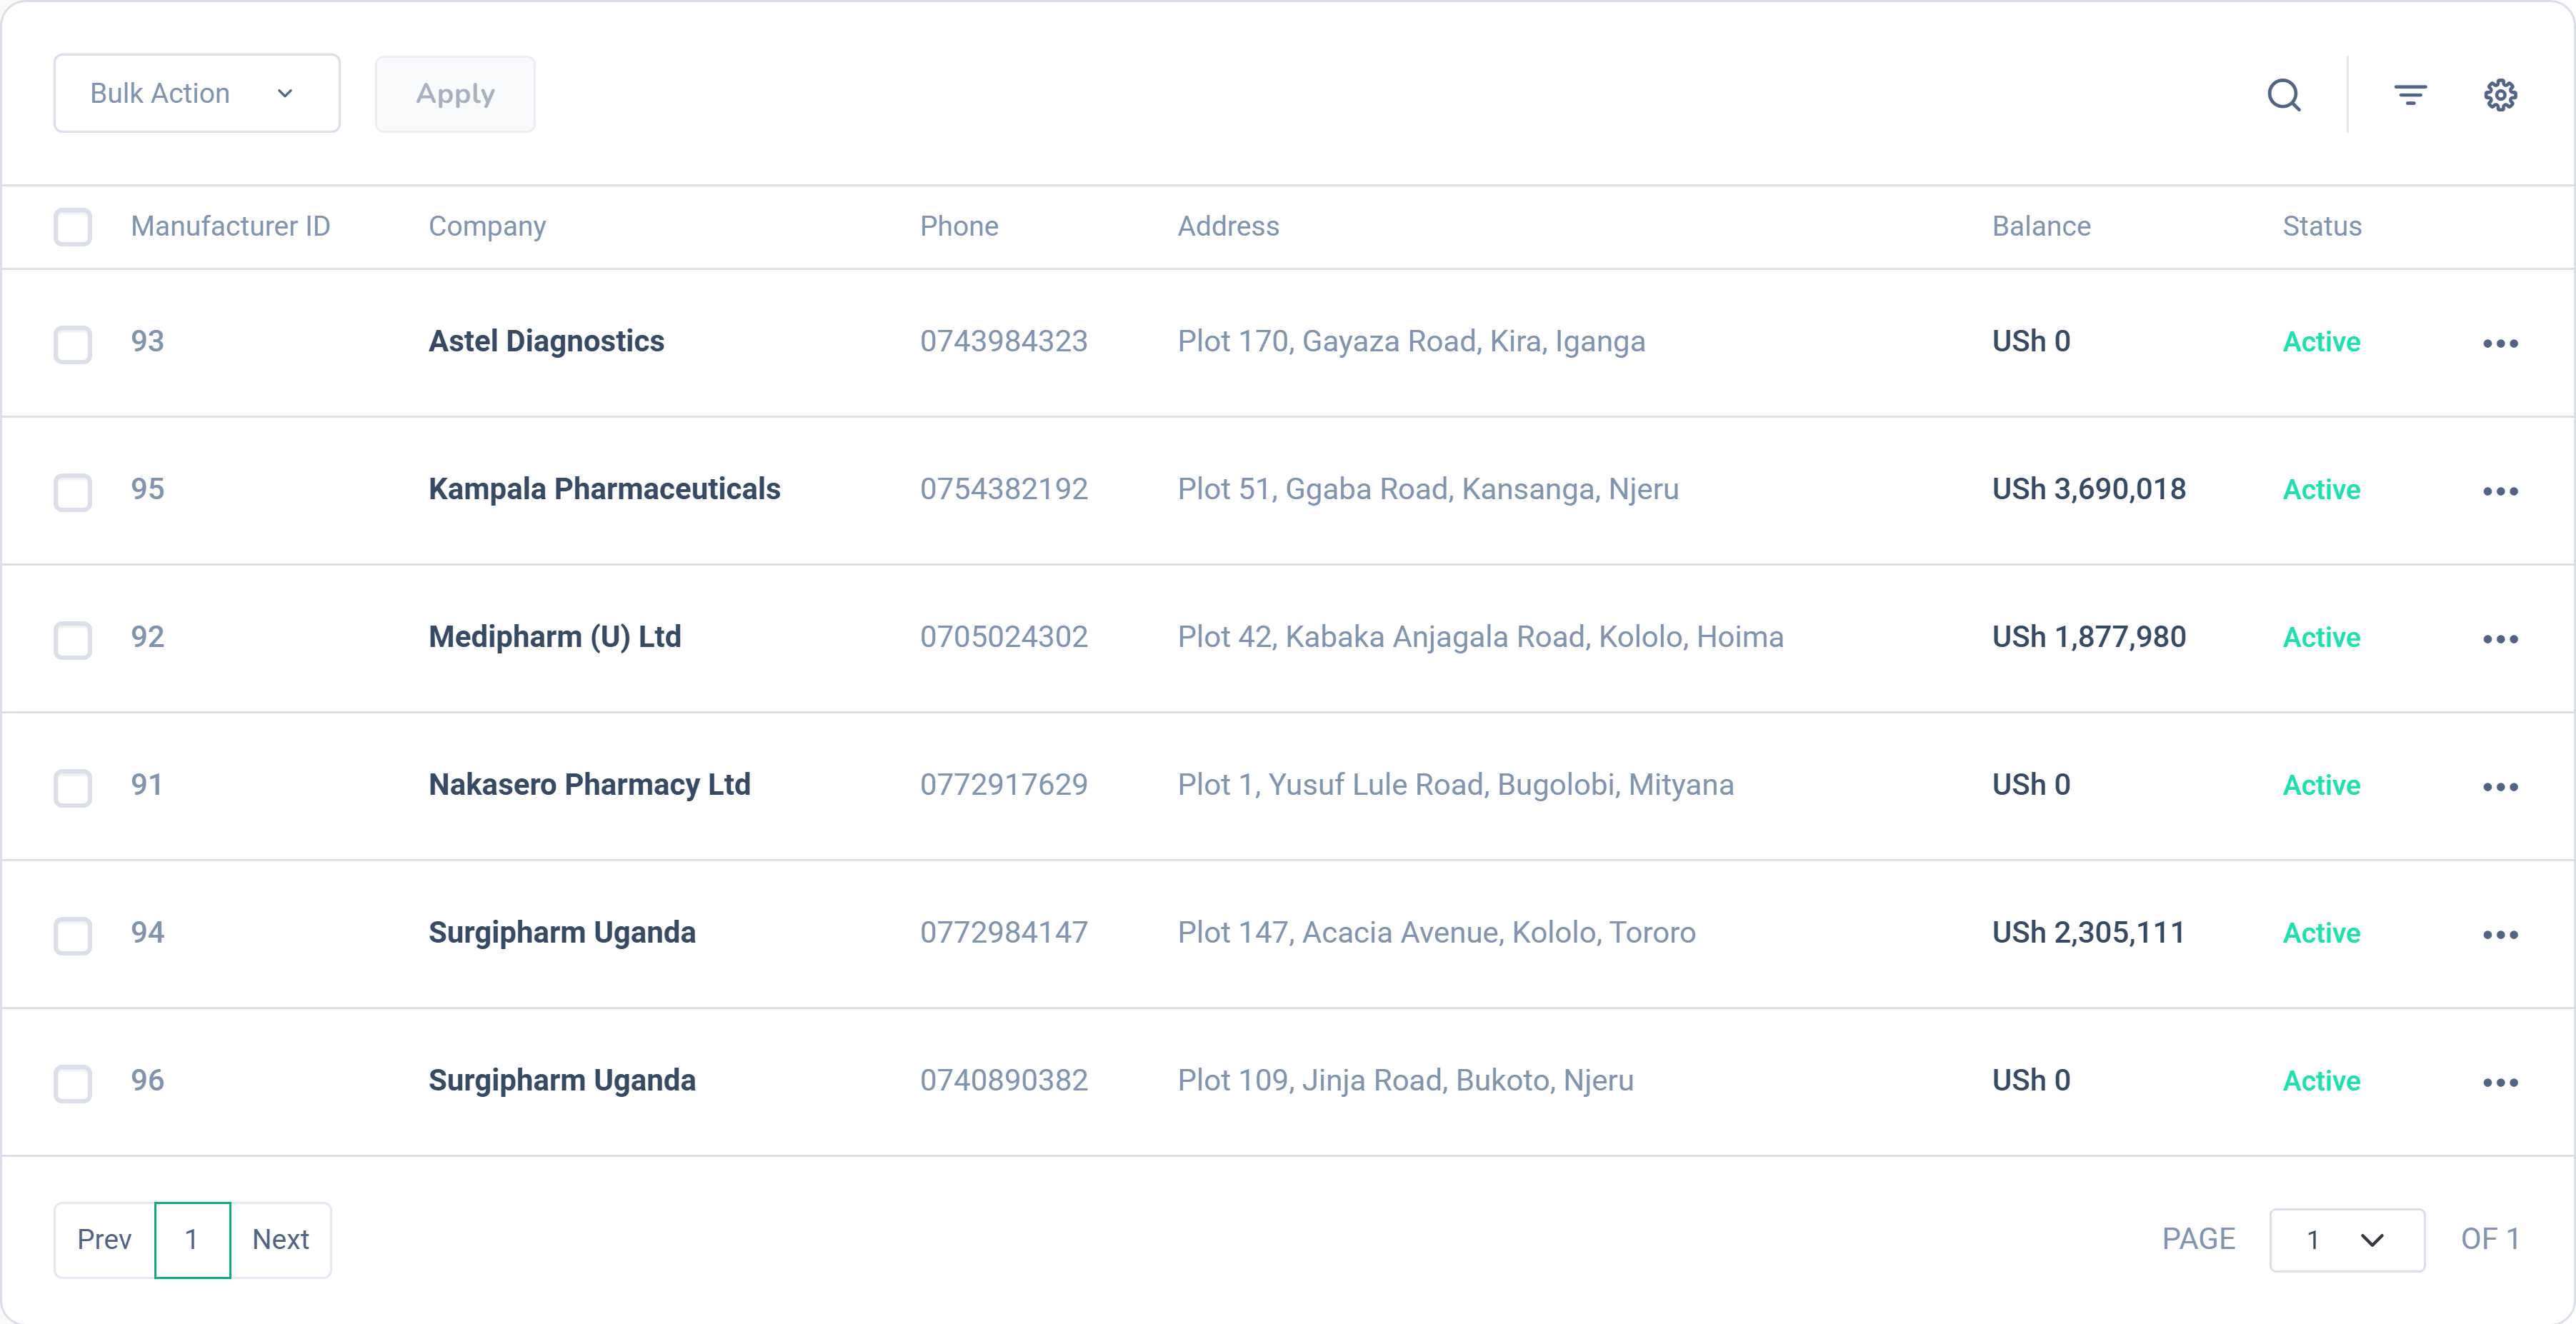This screenshot has width=2576, height=1324.
Task: Open the search magnifier icon
Action: [x=2284, y=95]
